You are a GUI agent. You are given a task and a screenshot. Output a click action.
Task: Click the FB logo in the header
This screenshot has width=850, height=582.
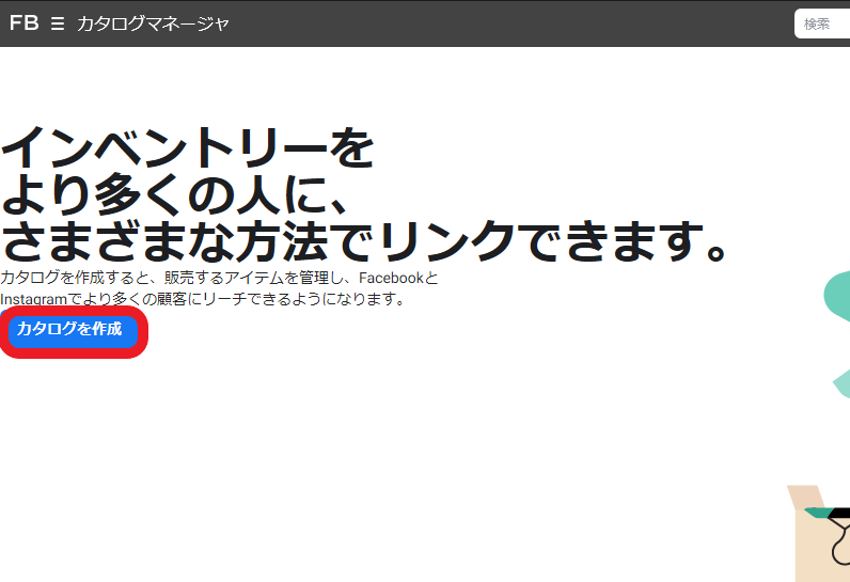coord(23,23)
